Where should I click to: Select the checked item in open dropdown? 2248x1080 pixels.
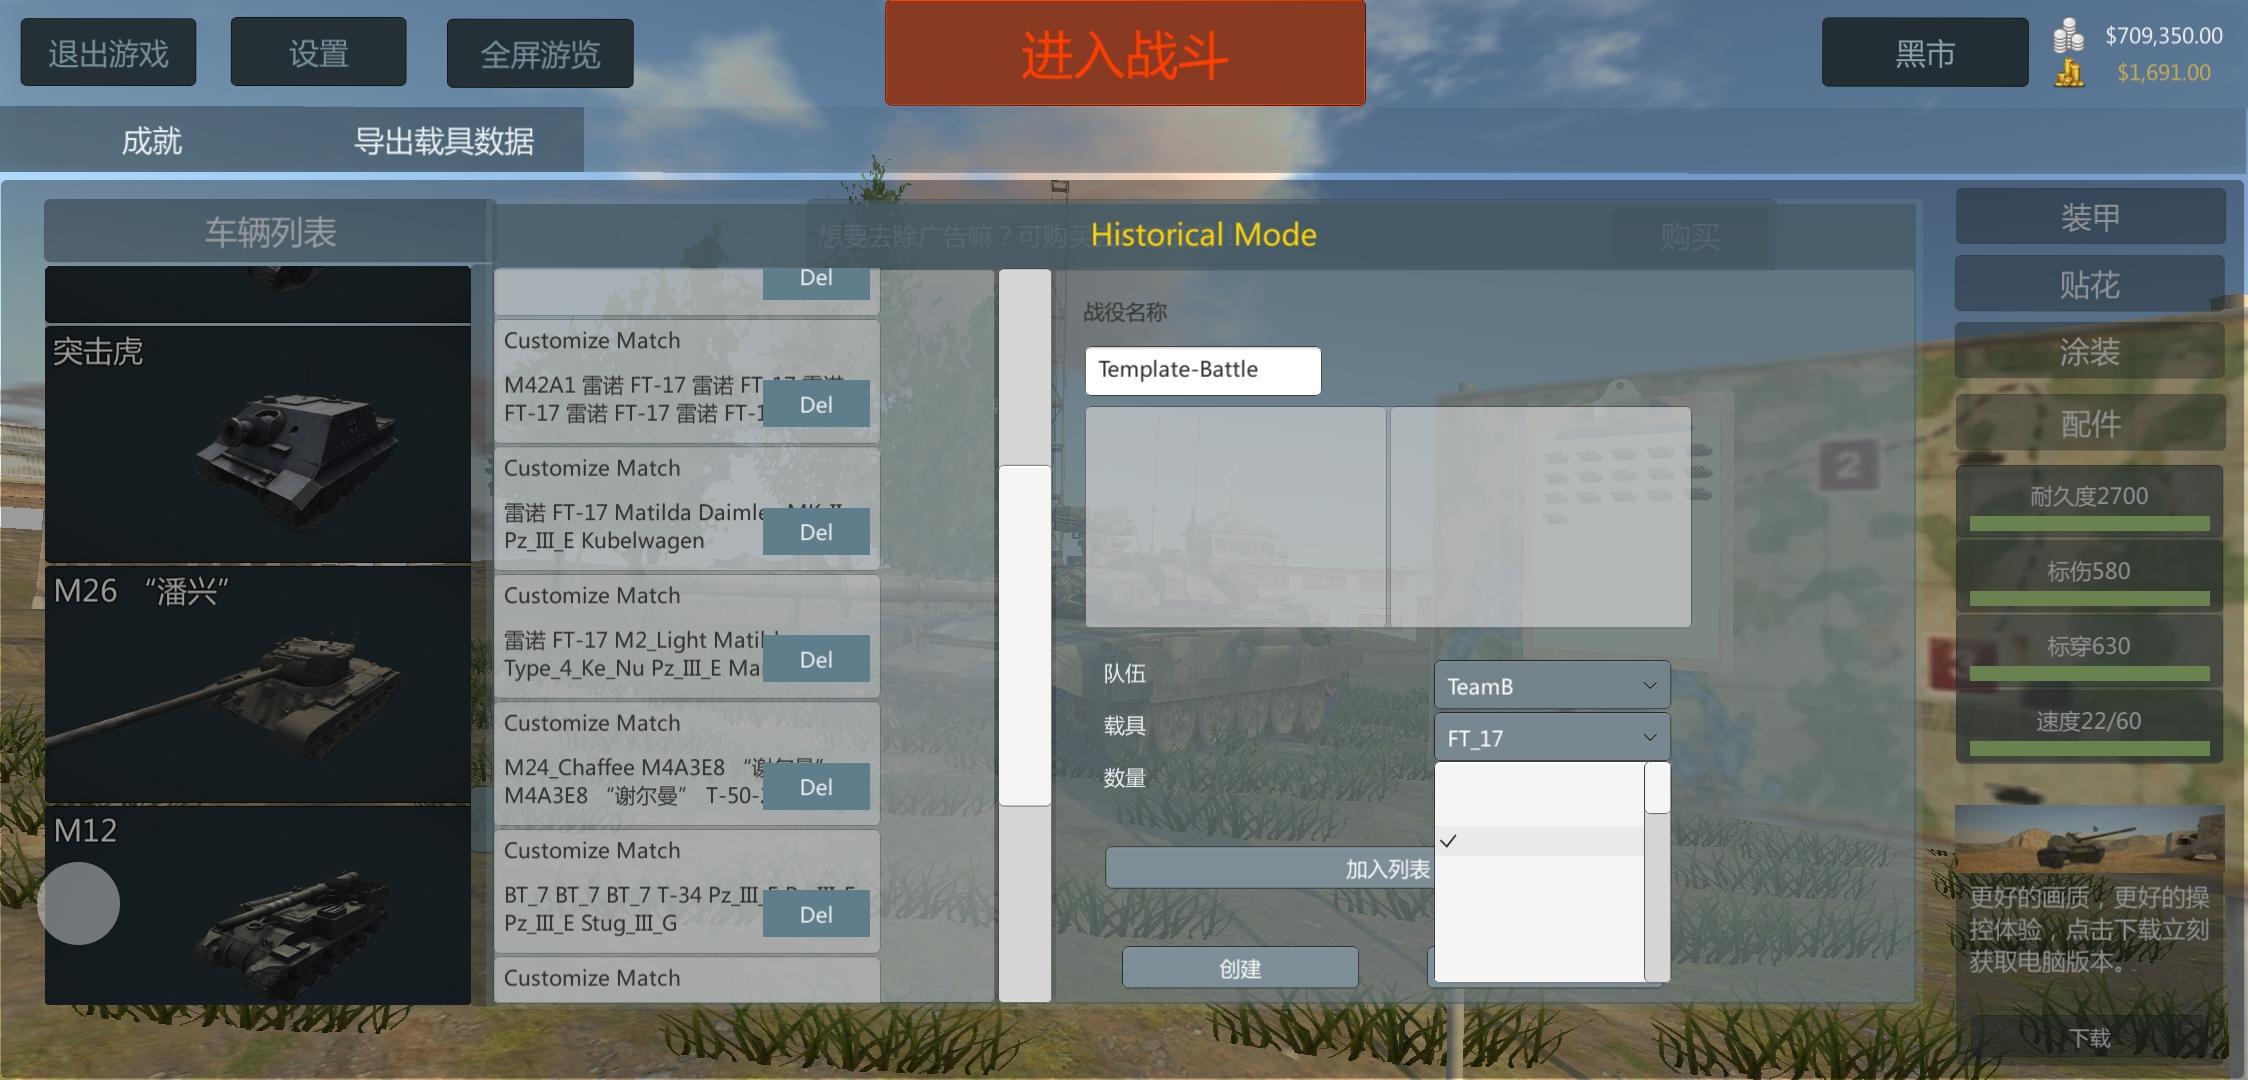click(1540, 841)
